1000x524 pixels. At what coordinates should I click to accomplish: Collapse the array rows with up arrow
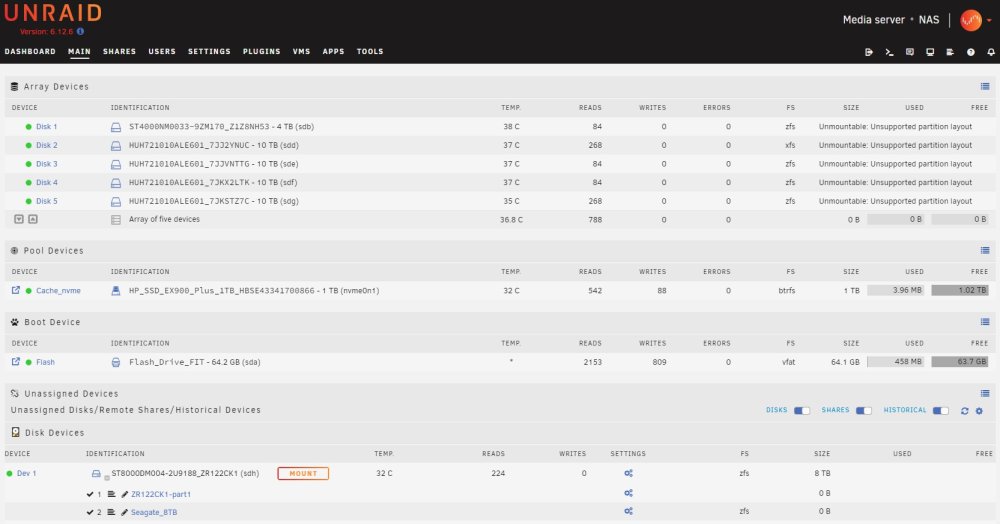[x=33, y=219]
